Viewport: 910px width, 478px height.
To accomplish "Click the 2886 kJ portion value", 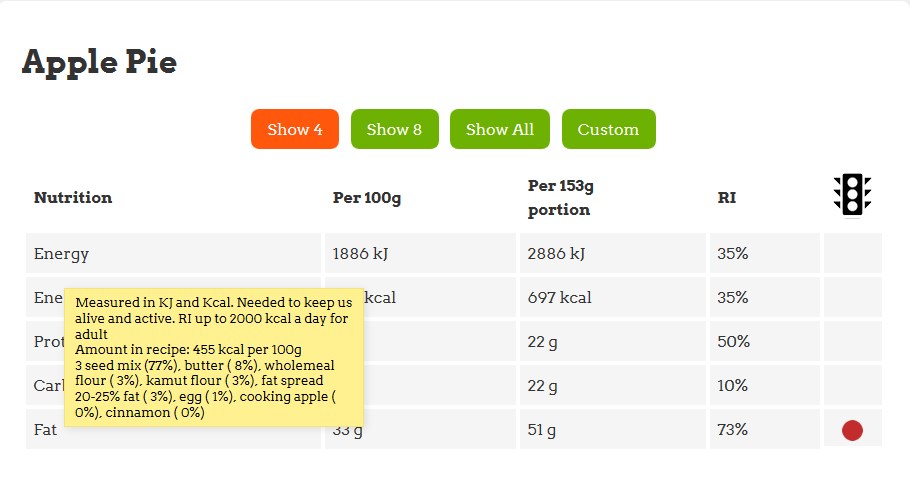I will [x=557, y=254].
